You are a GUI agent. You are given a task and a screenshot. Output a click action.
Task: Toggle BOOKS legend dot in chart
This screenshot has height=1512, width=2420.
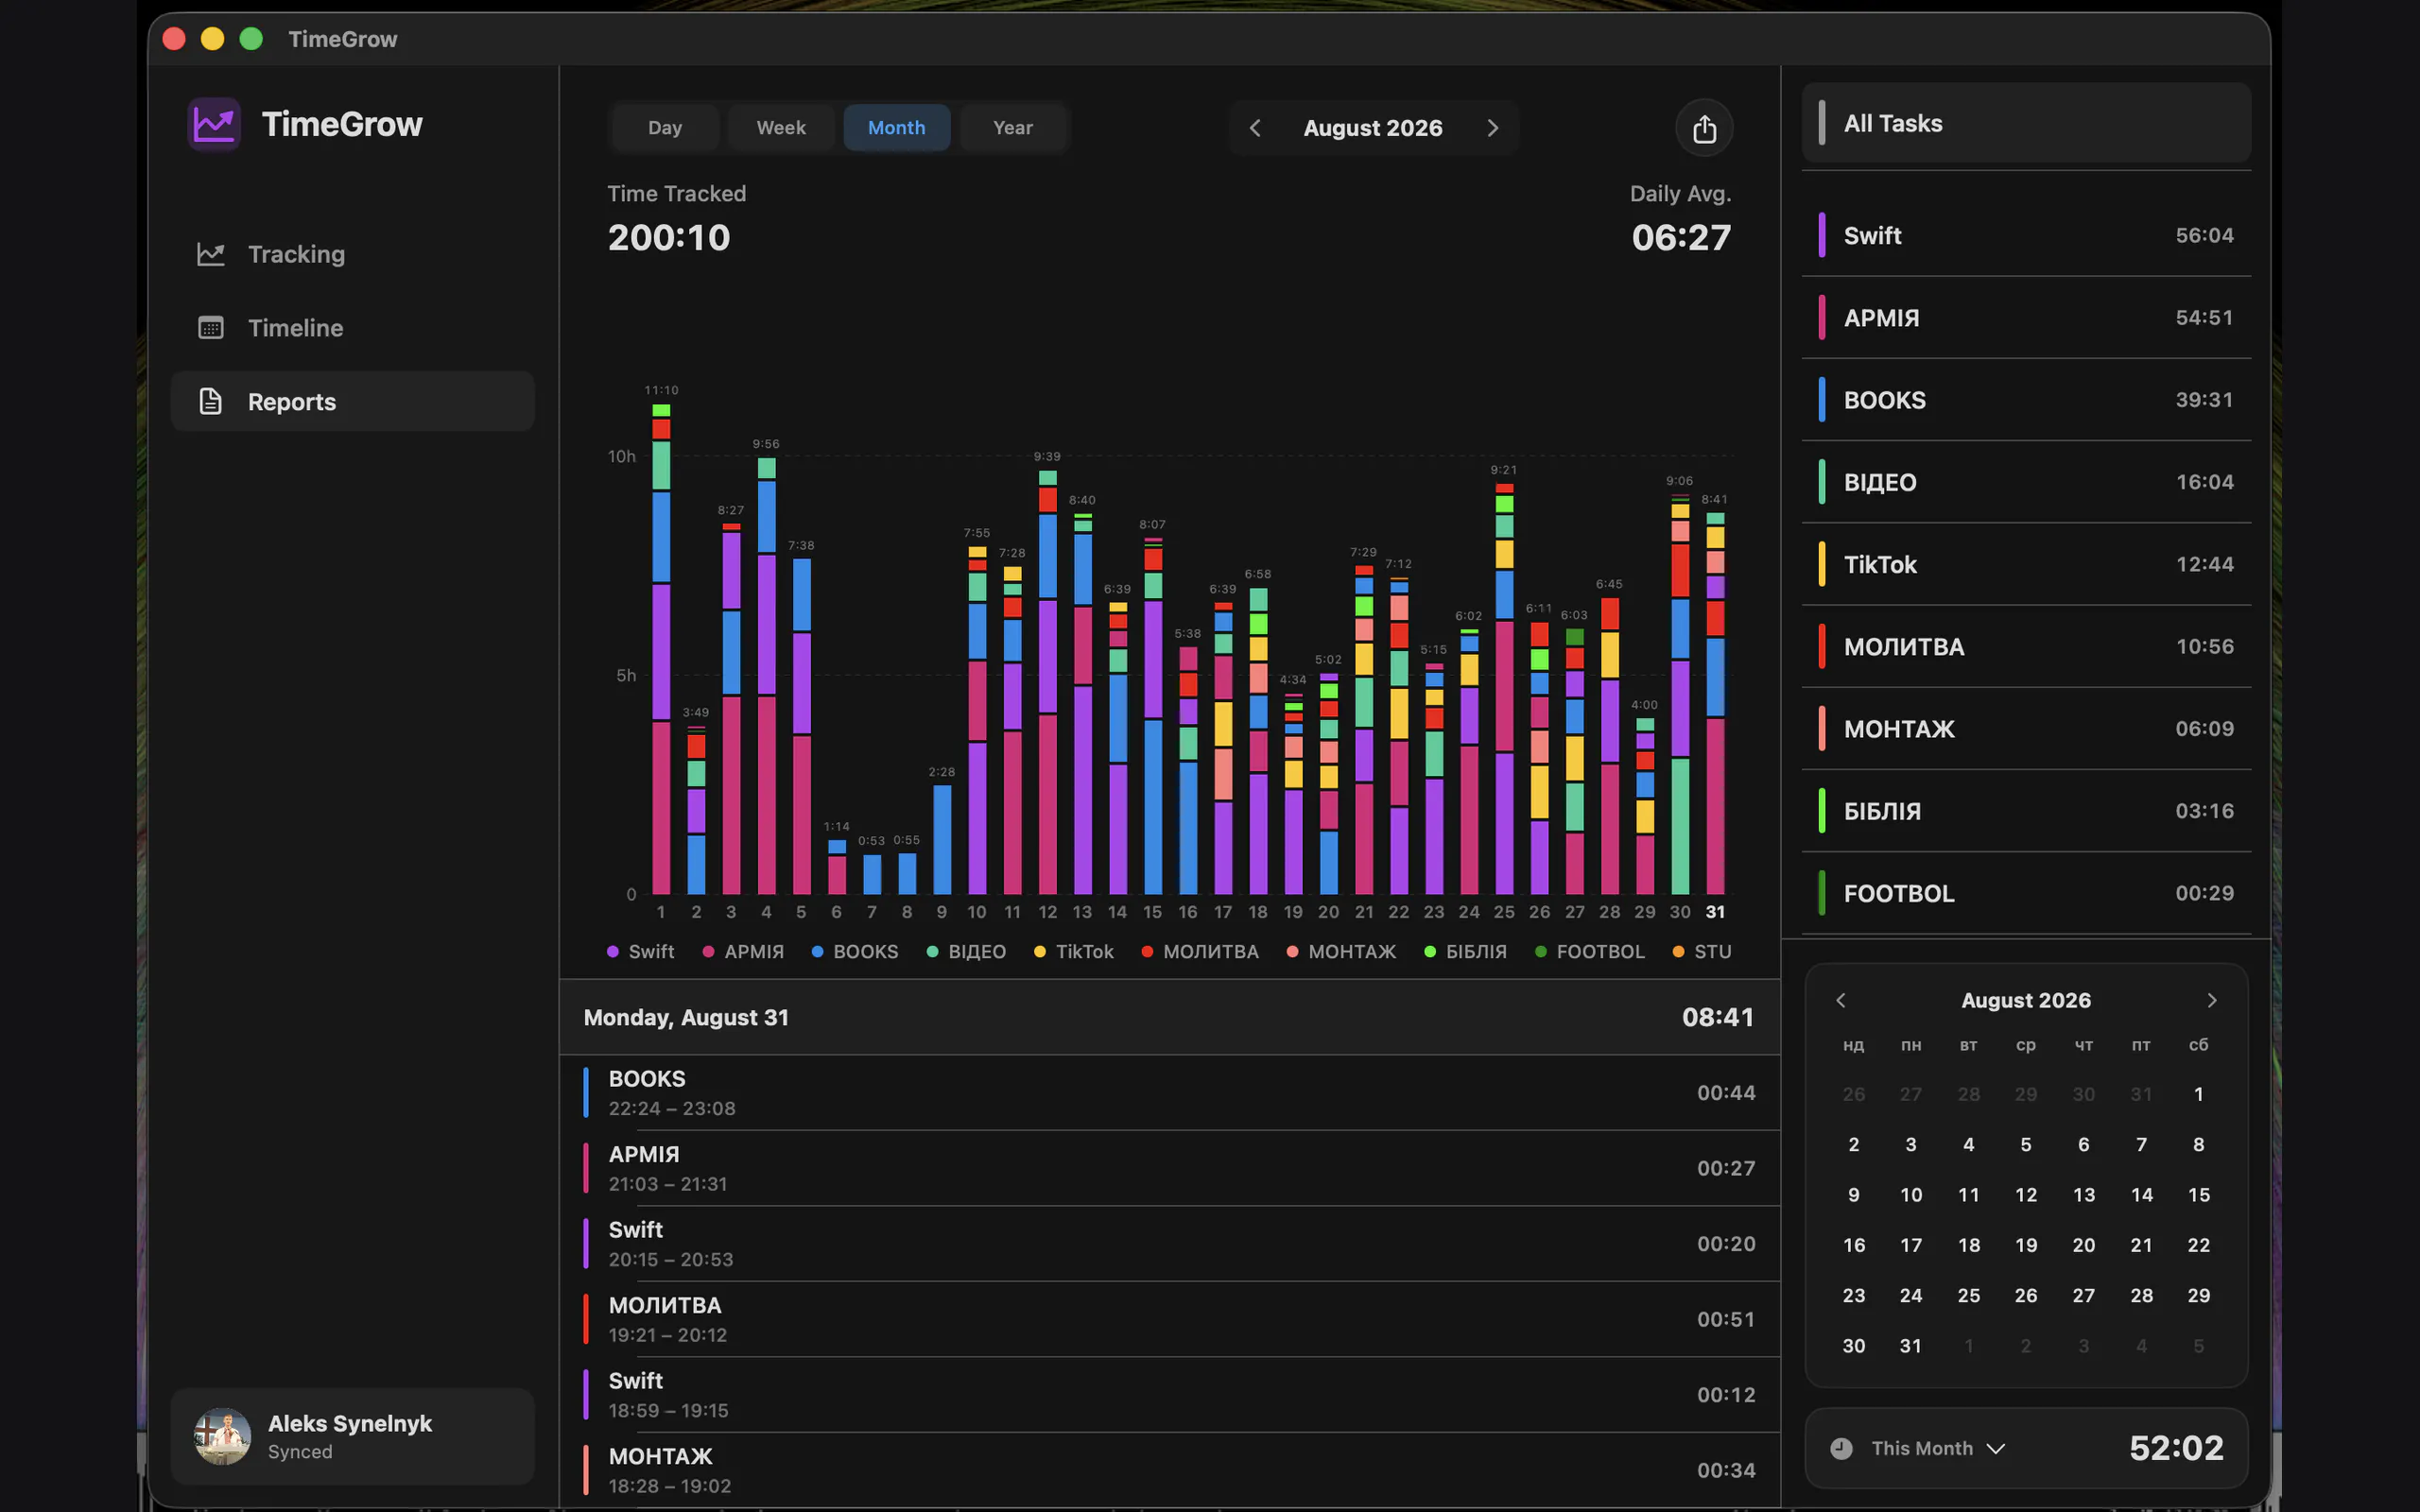pos(817,952)
